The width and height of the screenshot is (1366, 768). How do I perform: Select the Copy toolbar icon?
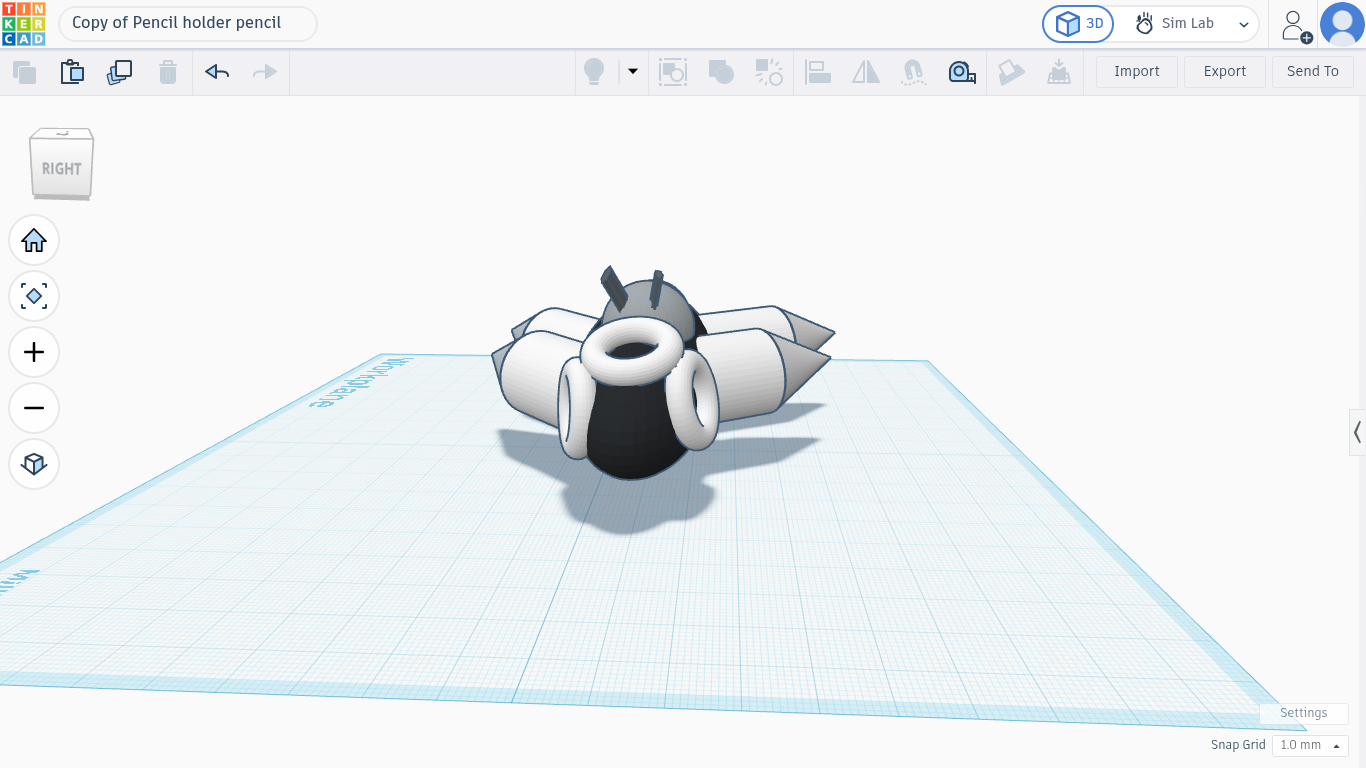click(24, 72)
